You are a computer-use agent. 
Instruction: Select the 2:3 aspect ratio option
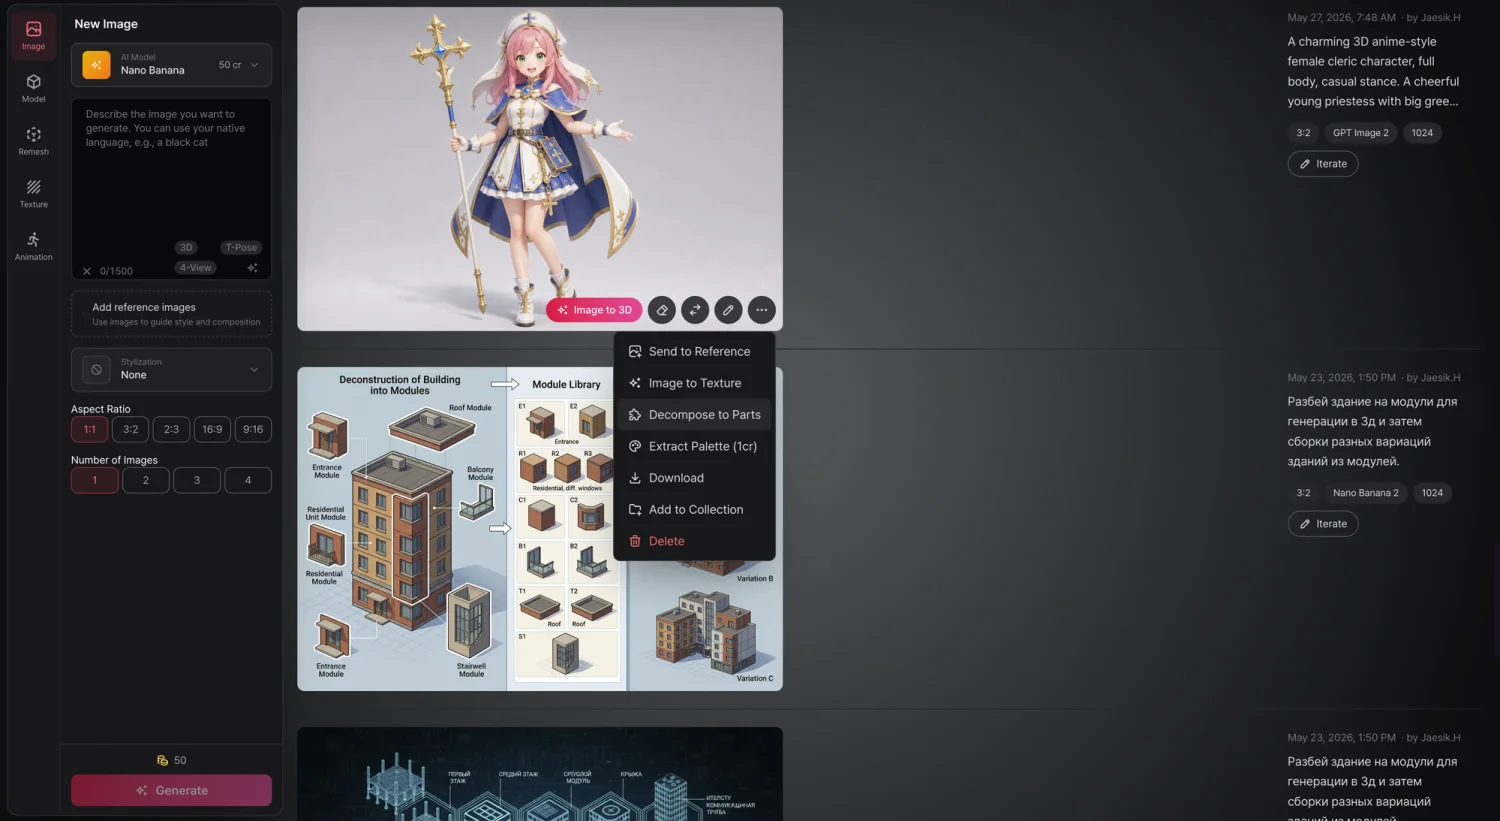coord(171,429)
